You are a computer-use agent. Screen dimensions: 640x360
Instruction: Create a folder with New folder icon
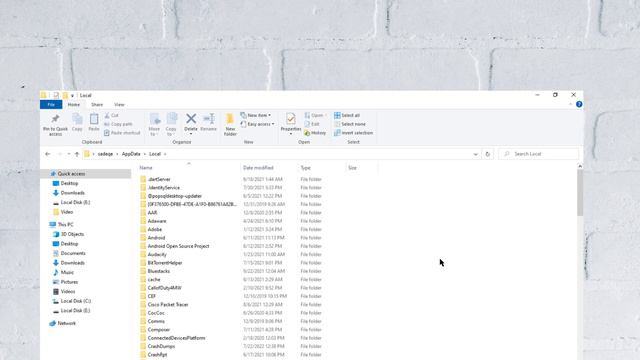click(x=230, y=119)
